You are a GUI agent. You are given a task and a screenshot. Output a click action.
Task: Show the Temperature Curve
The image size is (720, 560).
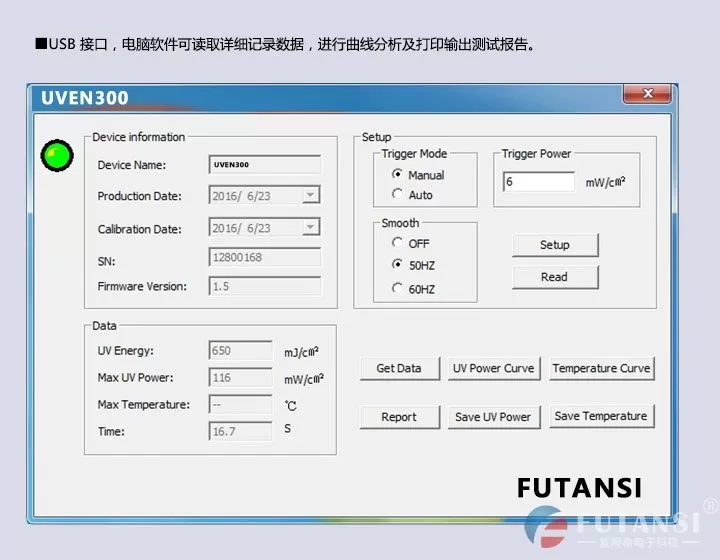point(601,369)
